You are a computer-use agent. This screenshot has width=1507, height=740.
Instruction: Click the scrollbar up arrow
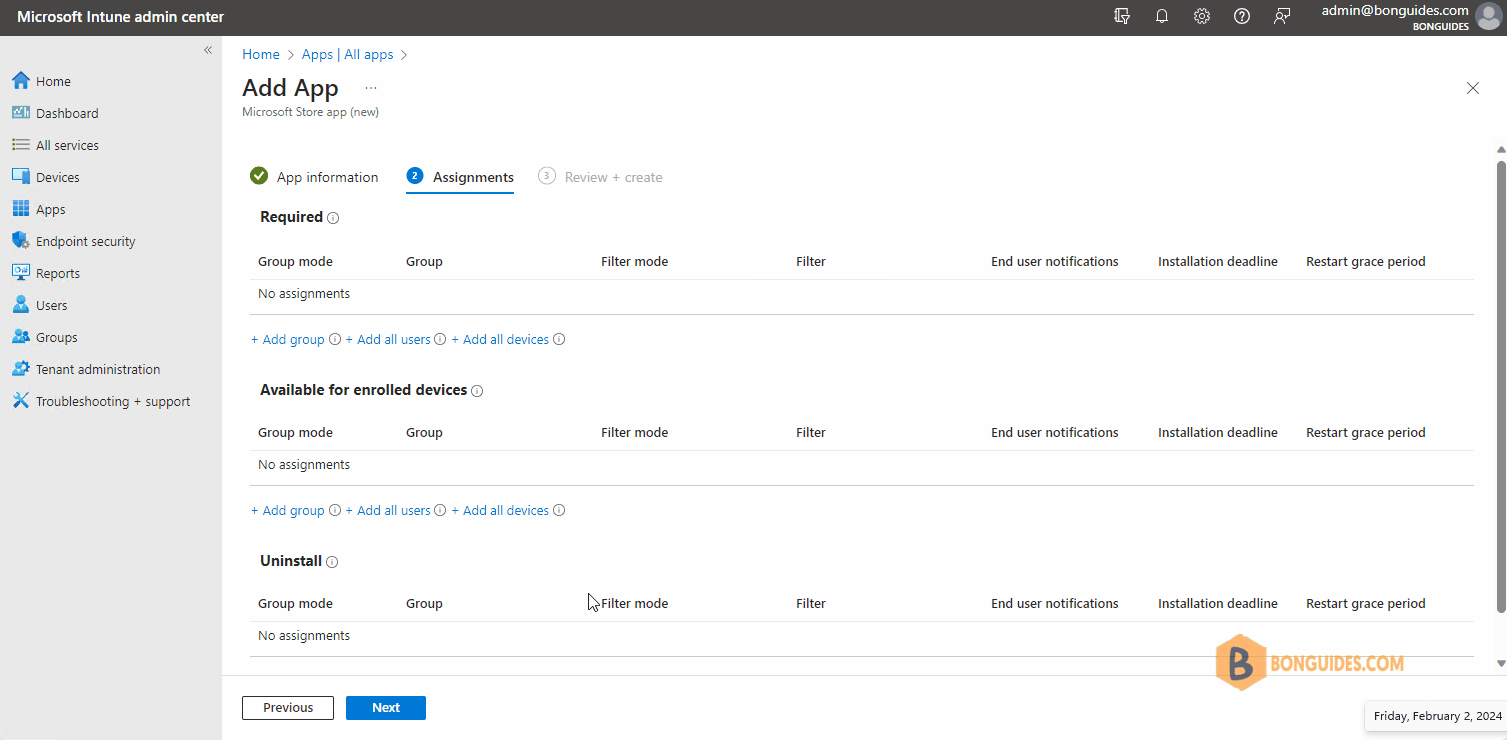tap(1500, 150)
